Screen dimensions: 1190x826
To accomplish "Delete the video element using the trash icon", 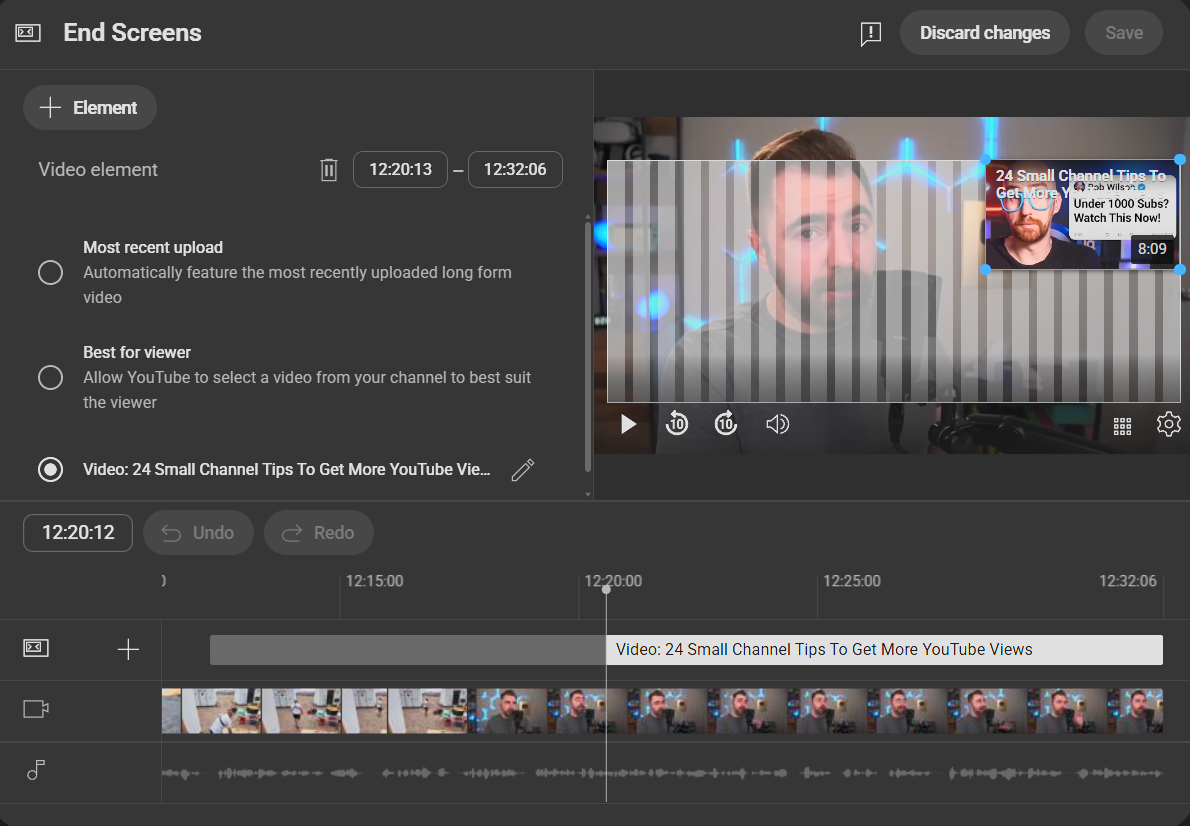I will [328, 169].
